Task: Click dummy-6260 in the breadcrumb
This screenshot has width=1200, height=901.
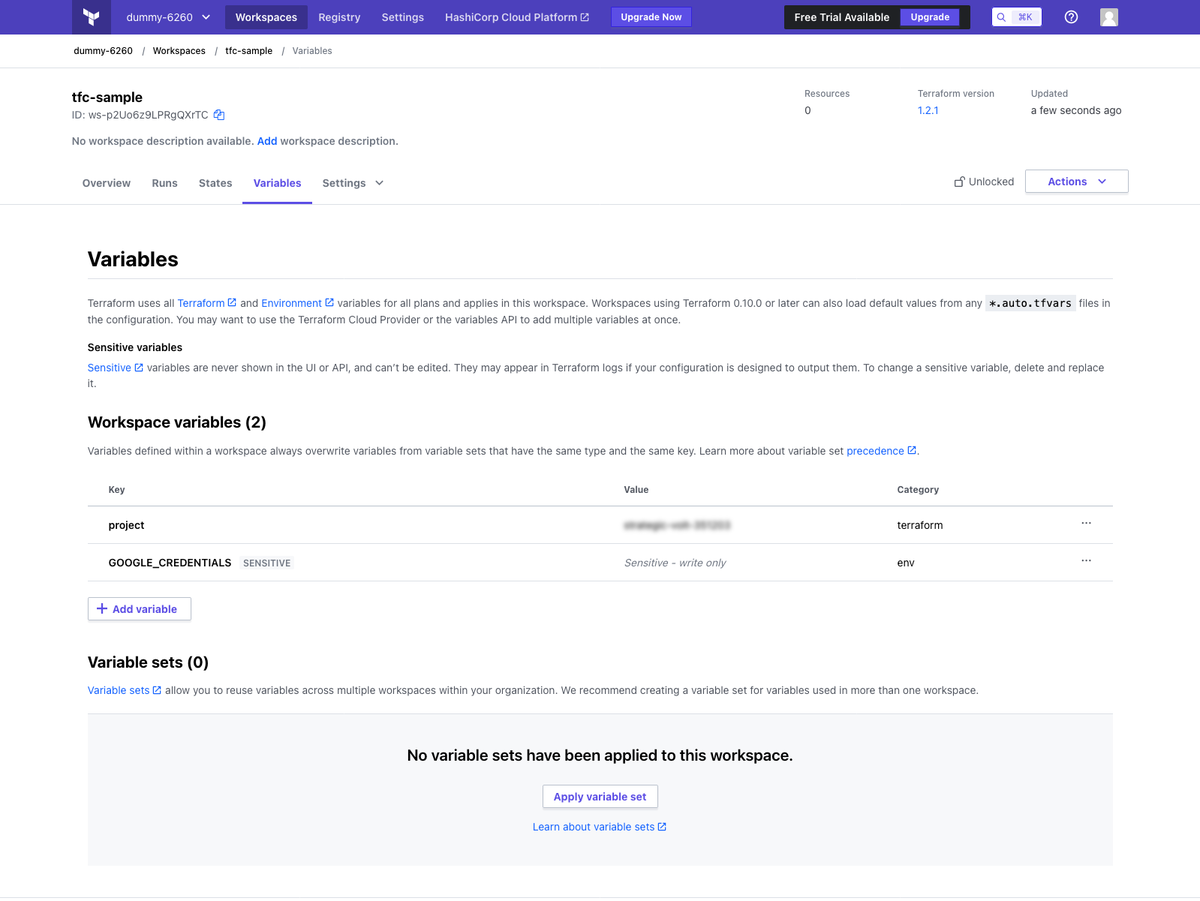Action: click(x=103, y=51)
